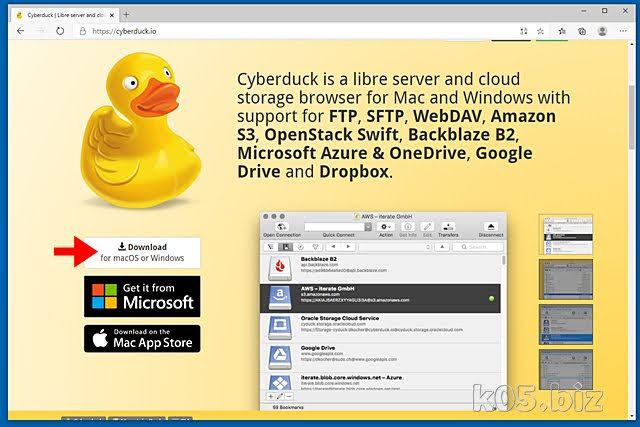Open the Edge settings and more menu
The height and width of the screenshot is (427, 640).
[x=623, y=31]
